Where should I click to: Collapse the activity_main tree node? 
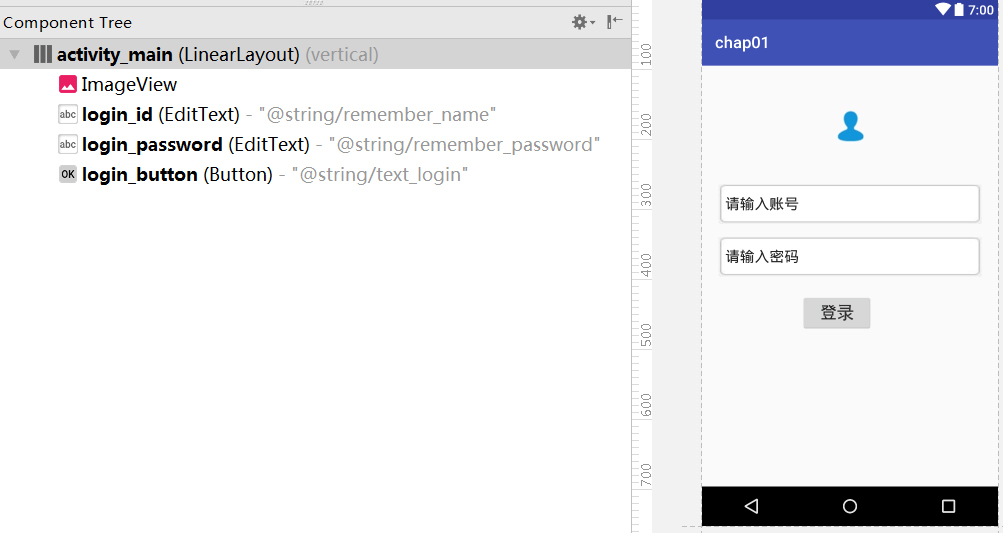14,55
